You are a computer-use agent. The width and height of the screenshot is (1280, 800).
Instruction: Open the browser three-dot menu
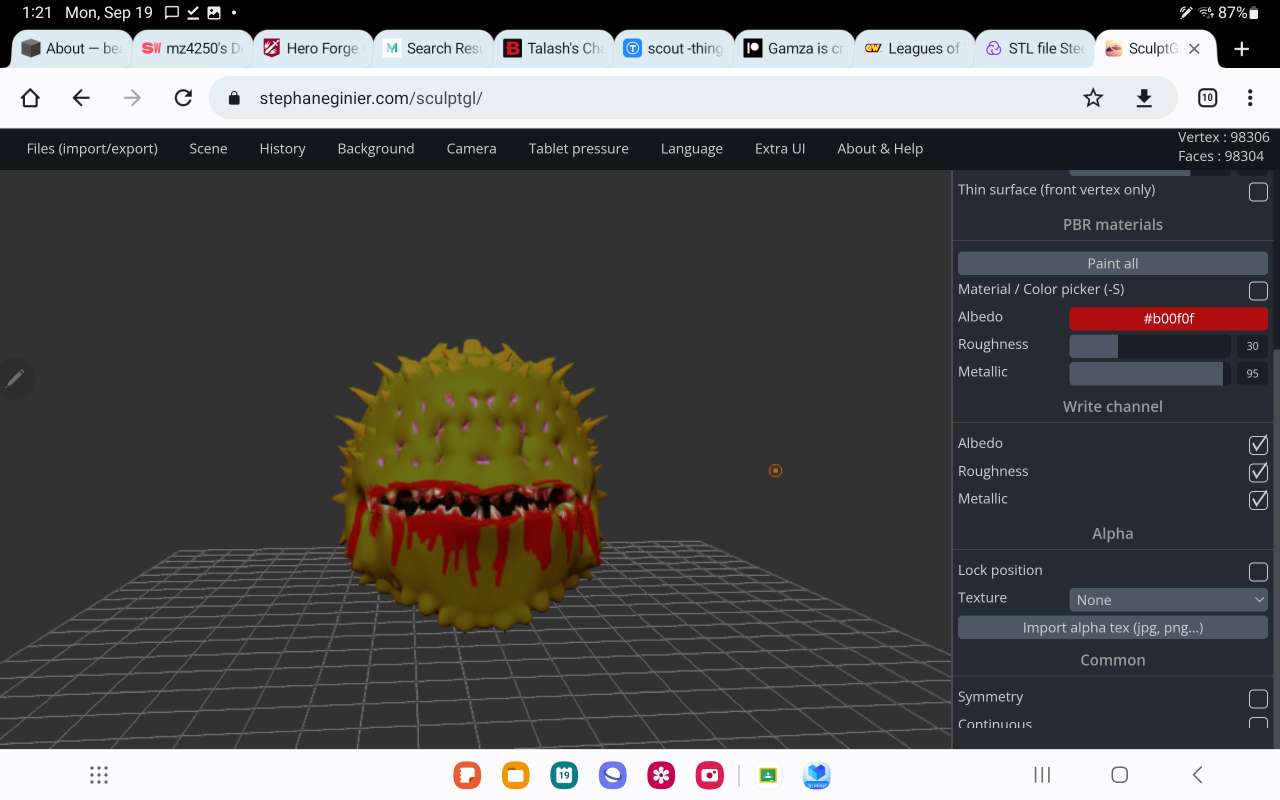click(1250, 98)
